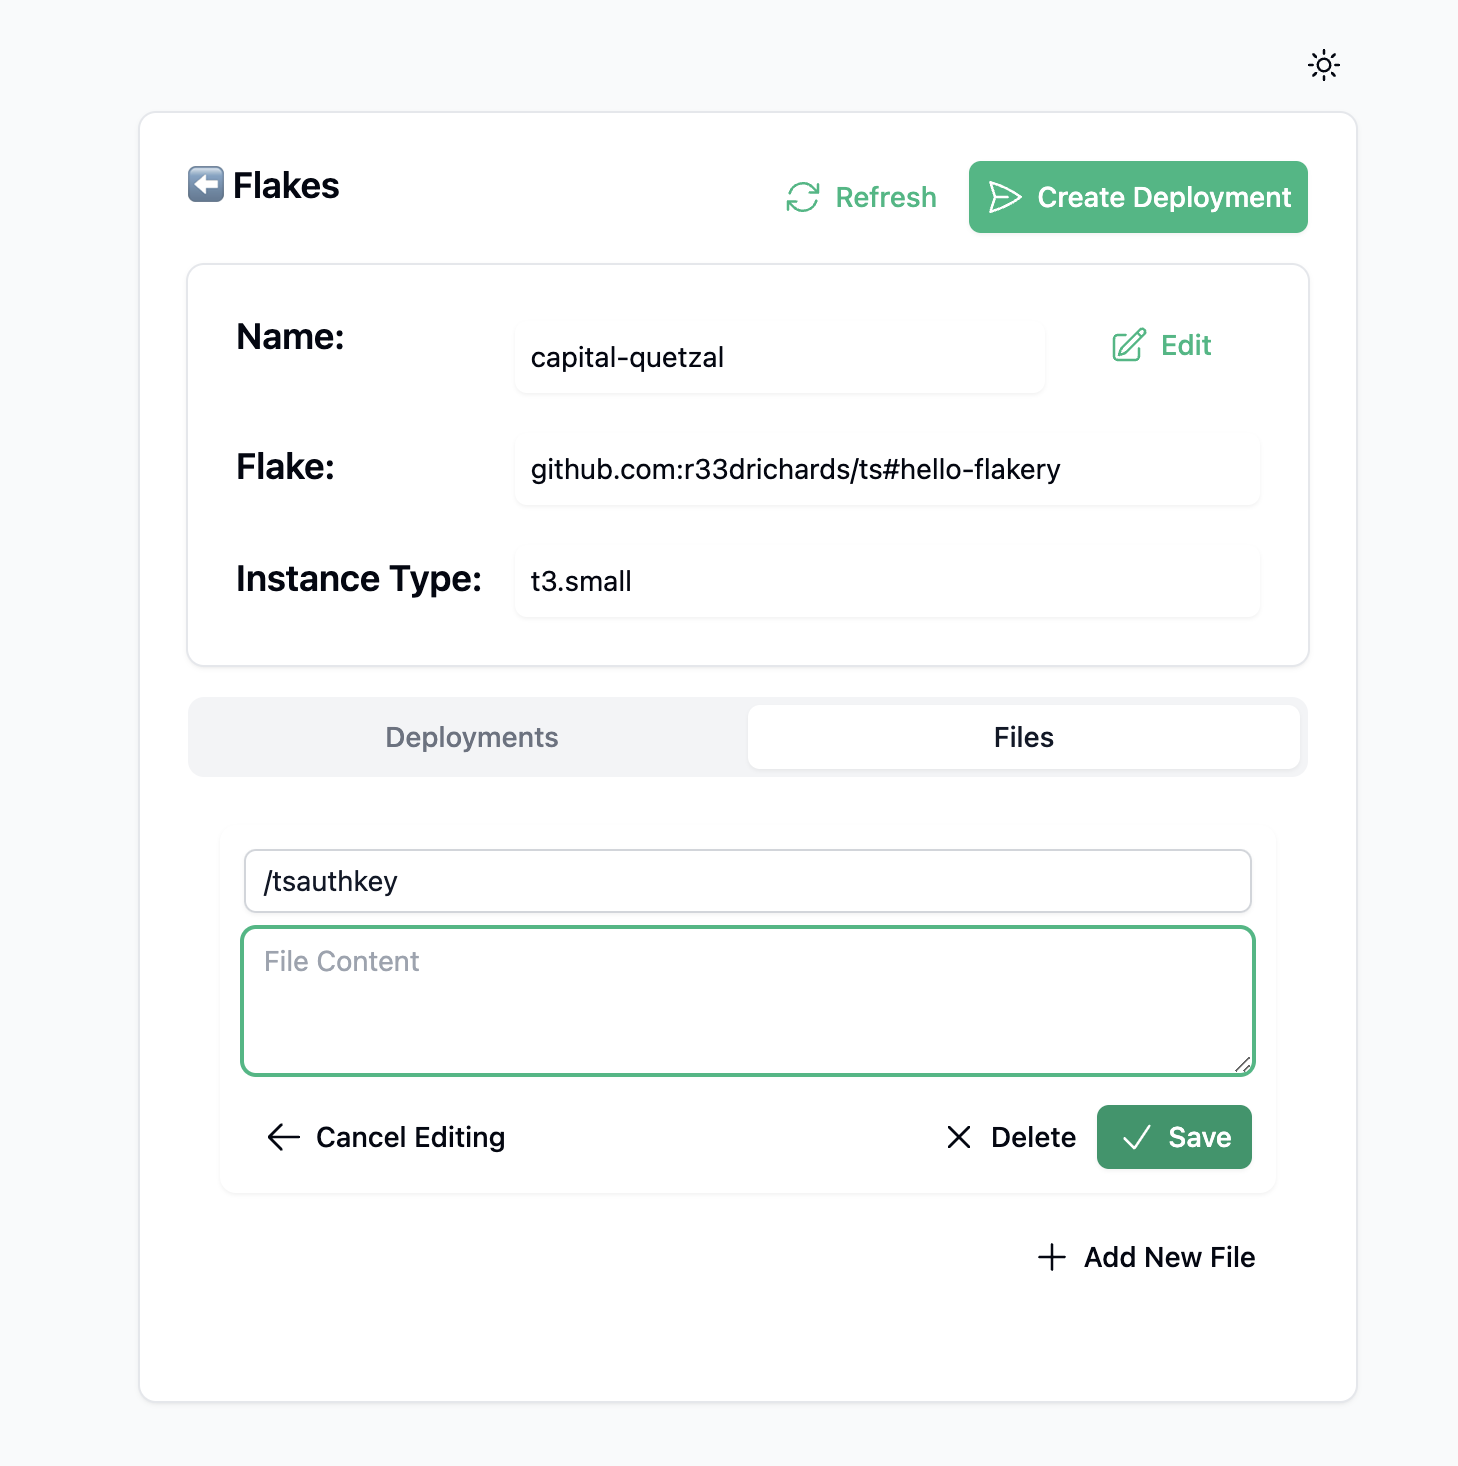The height and width of the screenshot is (1466, 1458).
Task: Click the checkmark icon on Save
Action: (1137, 1137)
